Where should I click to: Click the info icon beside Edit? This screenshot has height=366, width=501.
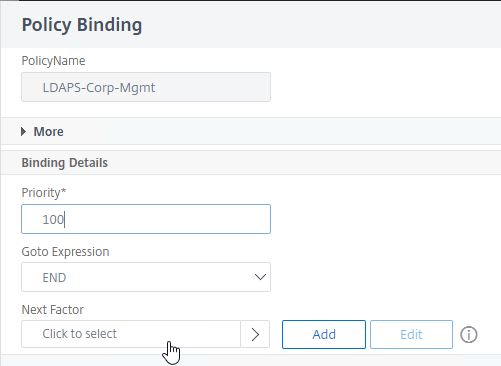[469, 335]
